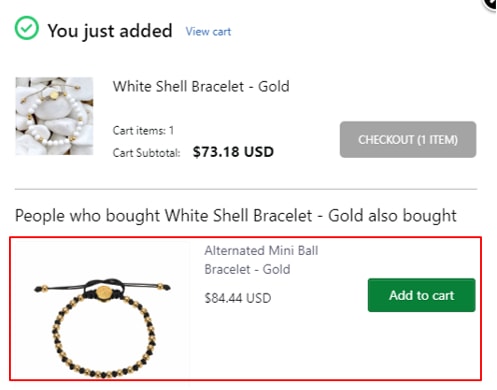Click the $84.44 USD price text
Screen dimensions: 497x390
[238, 298]
